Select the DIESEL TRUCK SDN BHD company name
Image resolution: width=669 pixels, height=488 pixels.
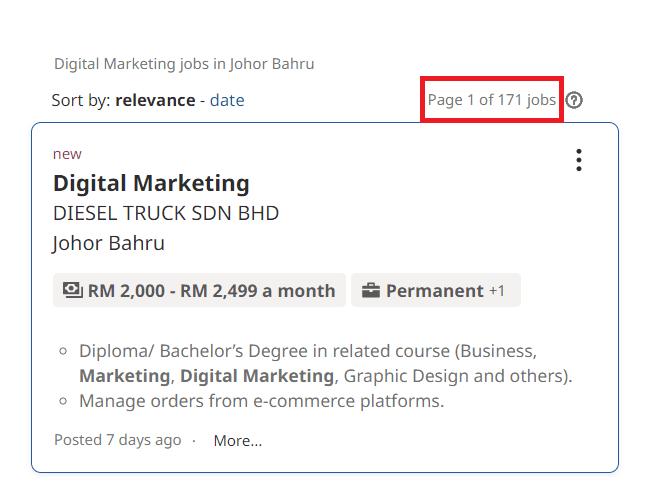pyautogui.click(x=166, y=213)
